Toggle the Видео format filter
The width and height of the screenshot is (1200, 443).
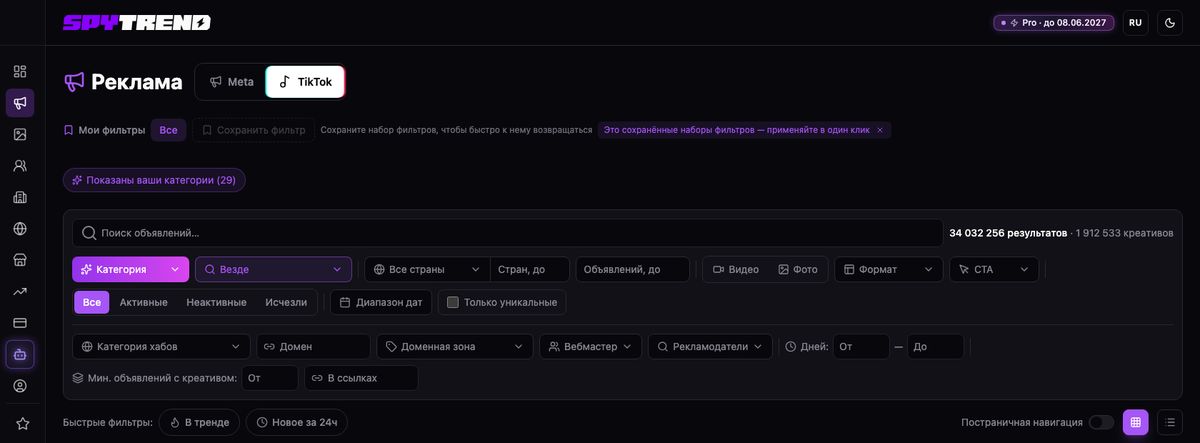point(735,269)
